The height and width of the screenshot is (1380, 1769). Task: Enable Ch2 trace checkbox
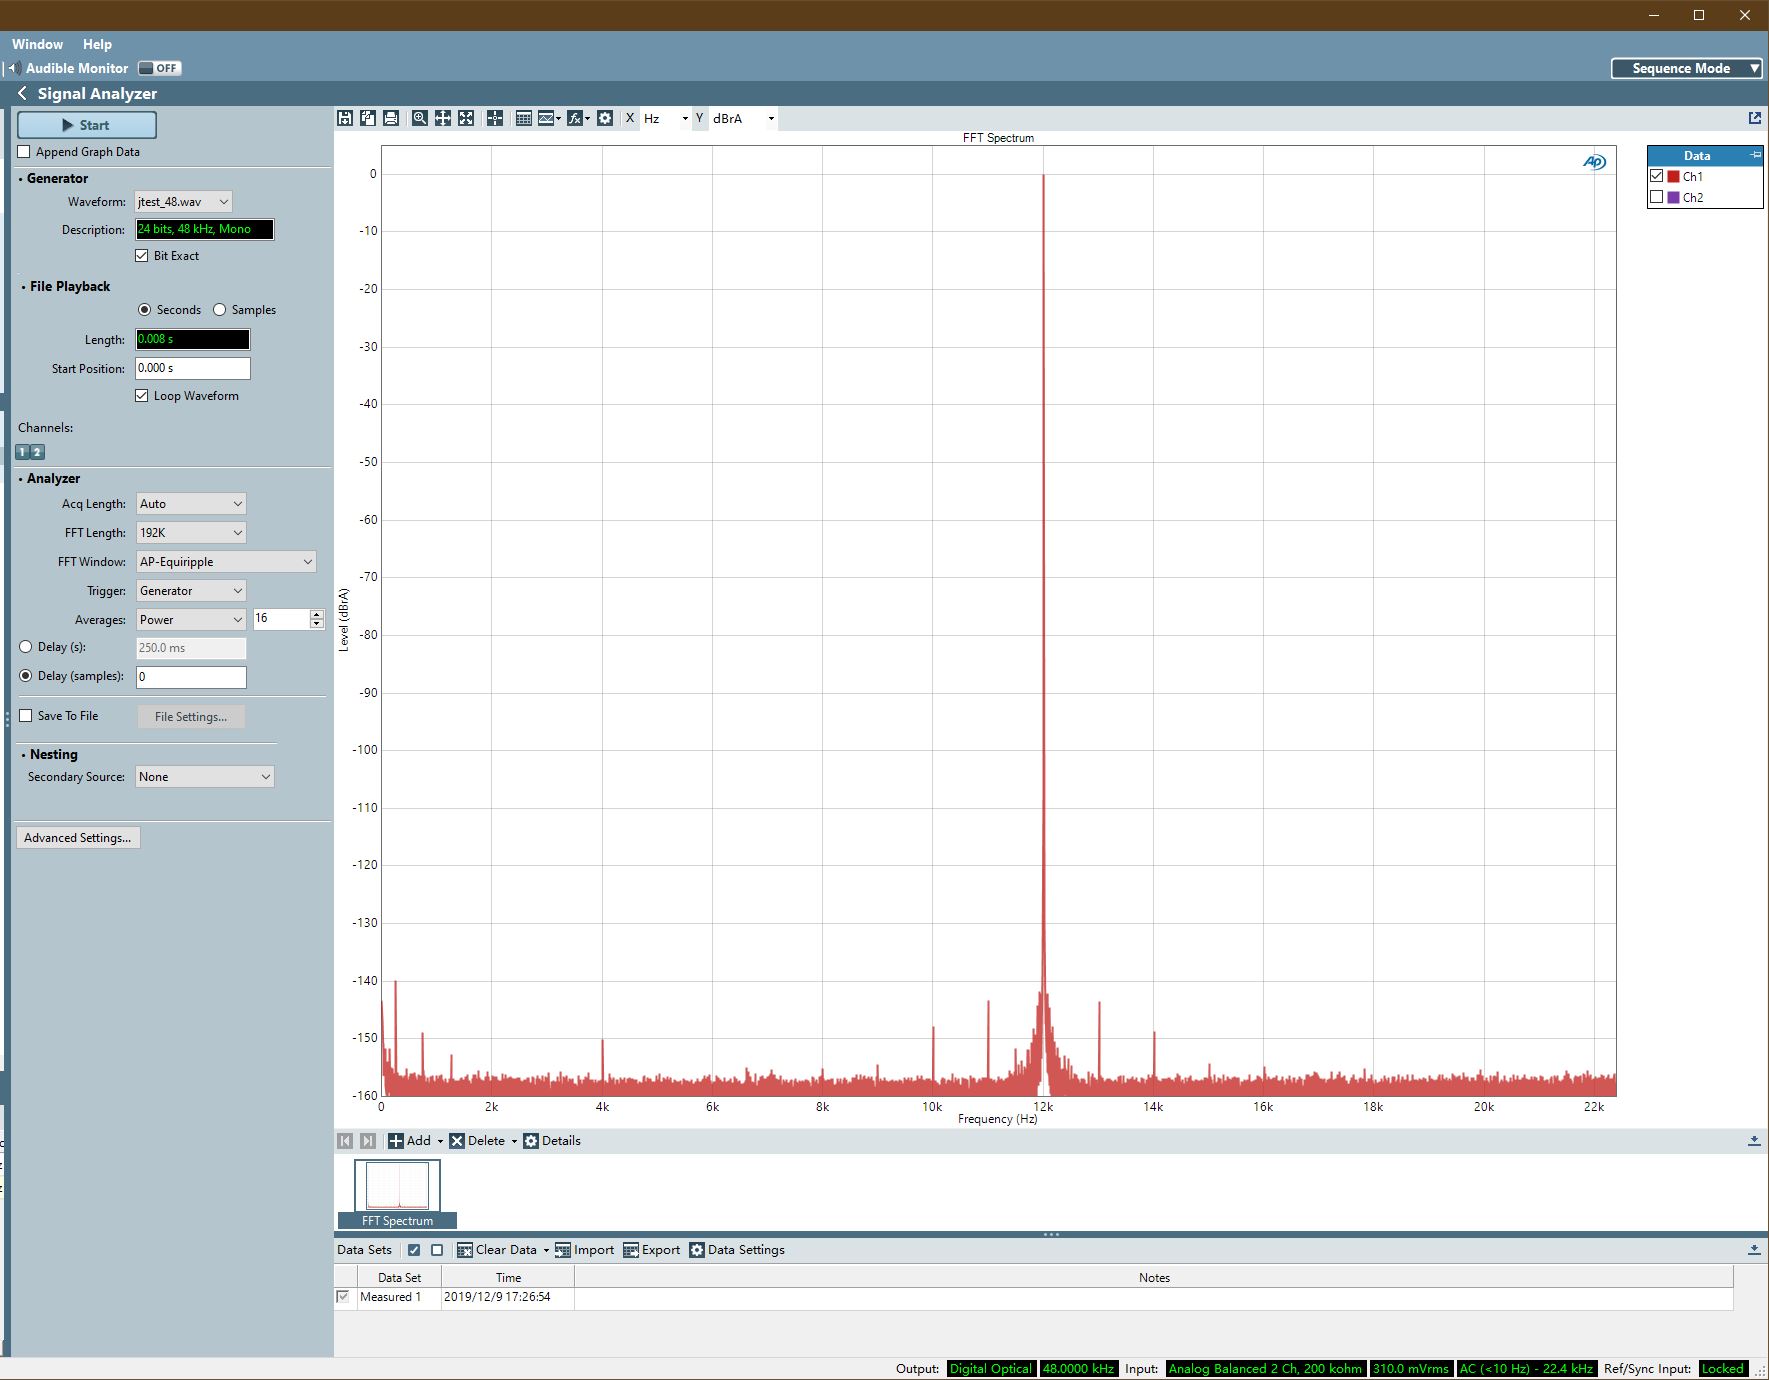point(1657,197)
